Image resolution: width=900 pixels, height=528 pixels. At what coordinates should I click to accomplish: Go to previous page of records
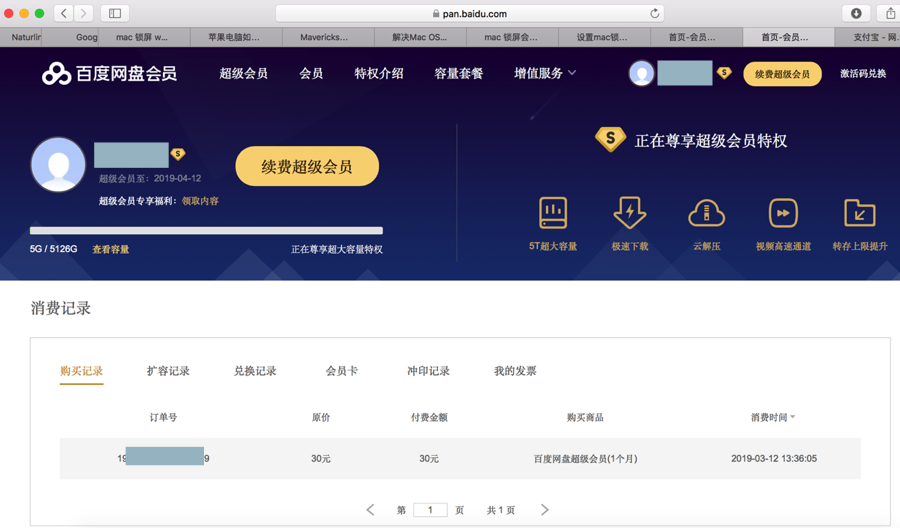pos(370,510)
